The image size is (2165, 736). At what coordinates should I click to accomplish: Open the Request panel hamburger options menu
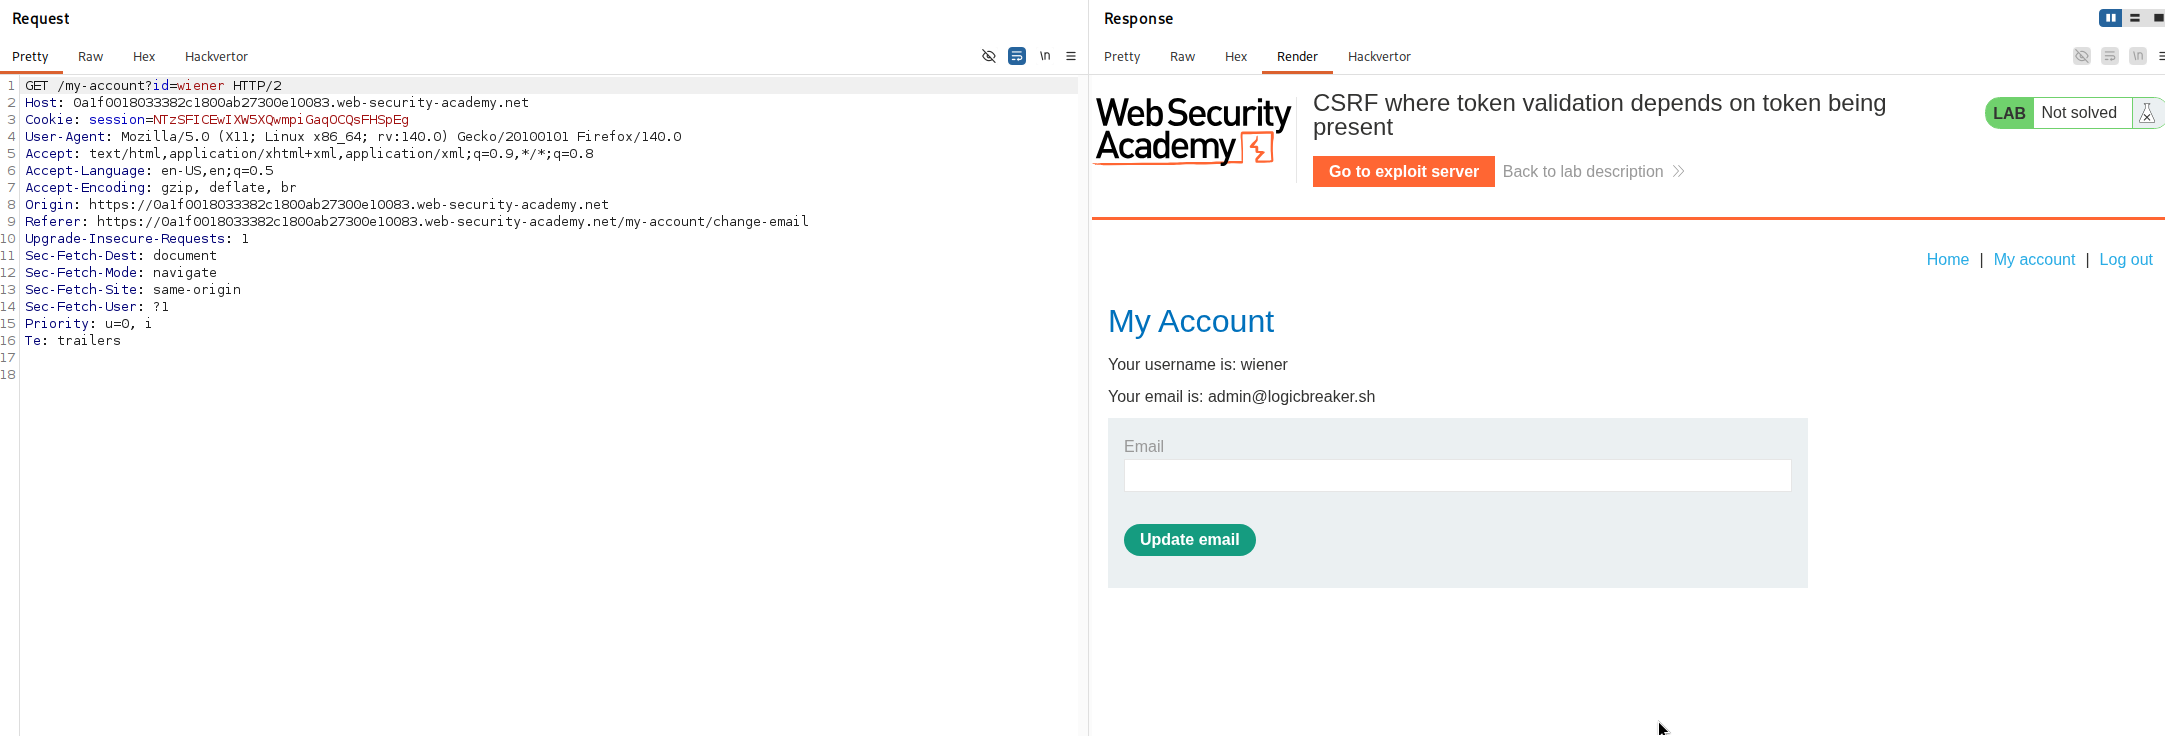pos(1071,56)
